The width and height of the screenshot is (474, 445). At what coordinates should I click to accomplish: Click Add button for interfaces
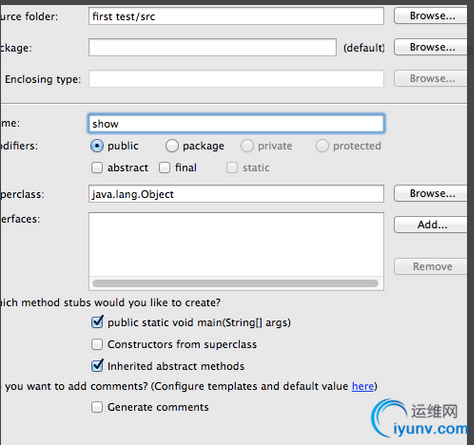coord(431,225)
